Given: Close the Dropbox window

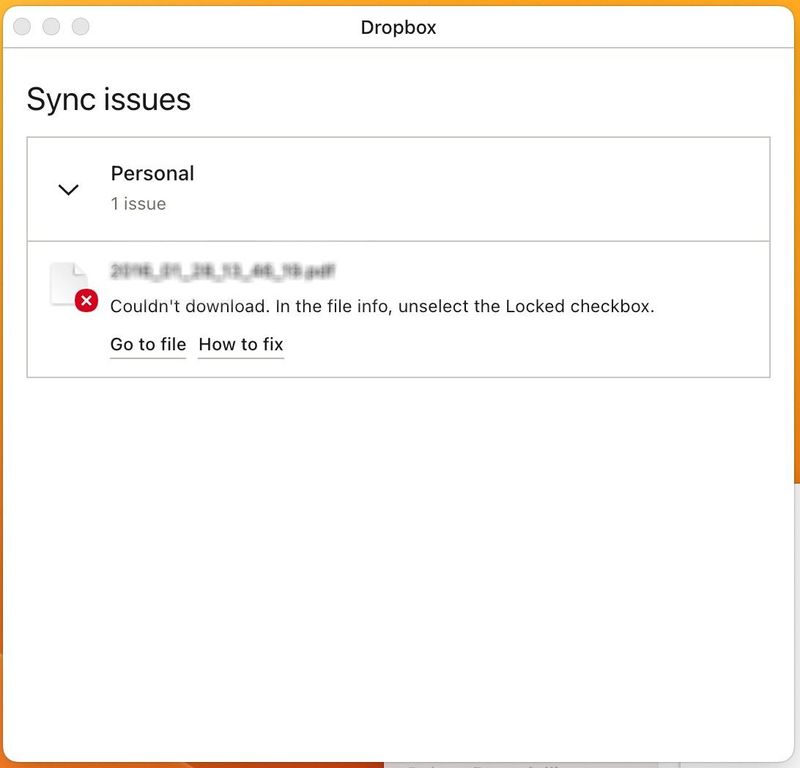Looking at the screenshot, I should 22,27.
